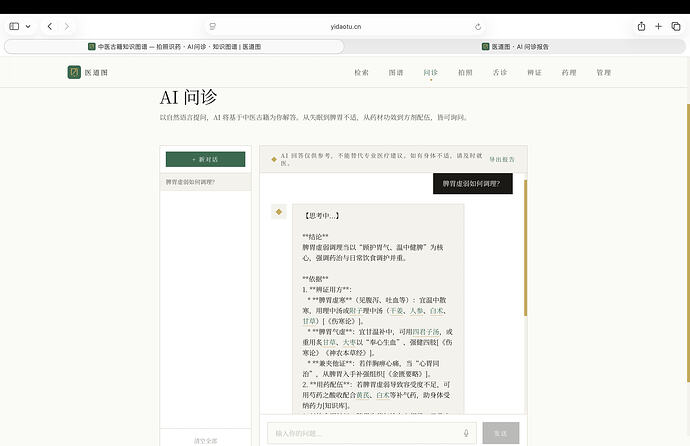Image resolution: width=690 pixels, height=446 pixels.
Task: Open the 大枣 herb link
Action: [x=349, y=342]
